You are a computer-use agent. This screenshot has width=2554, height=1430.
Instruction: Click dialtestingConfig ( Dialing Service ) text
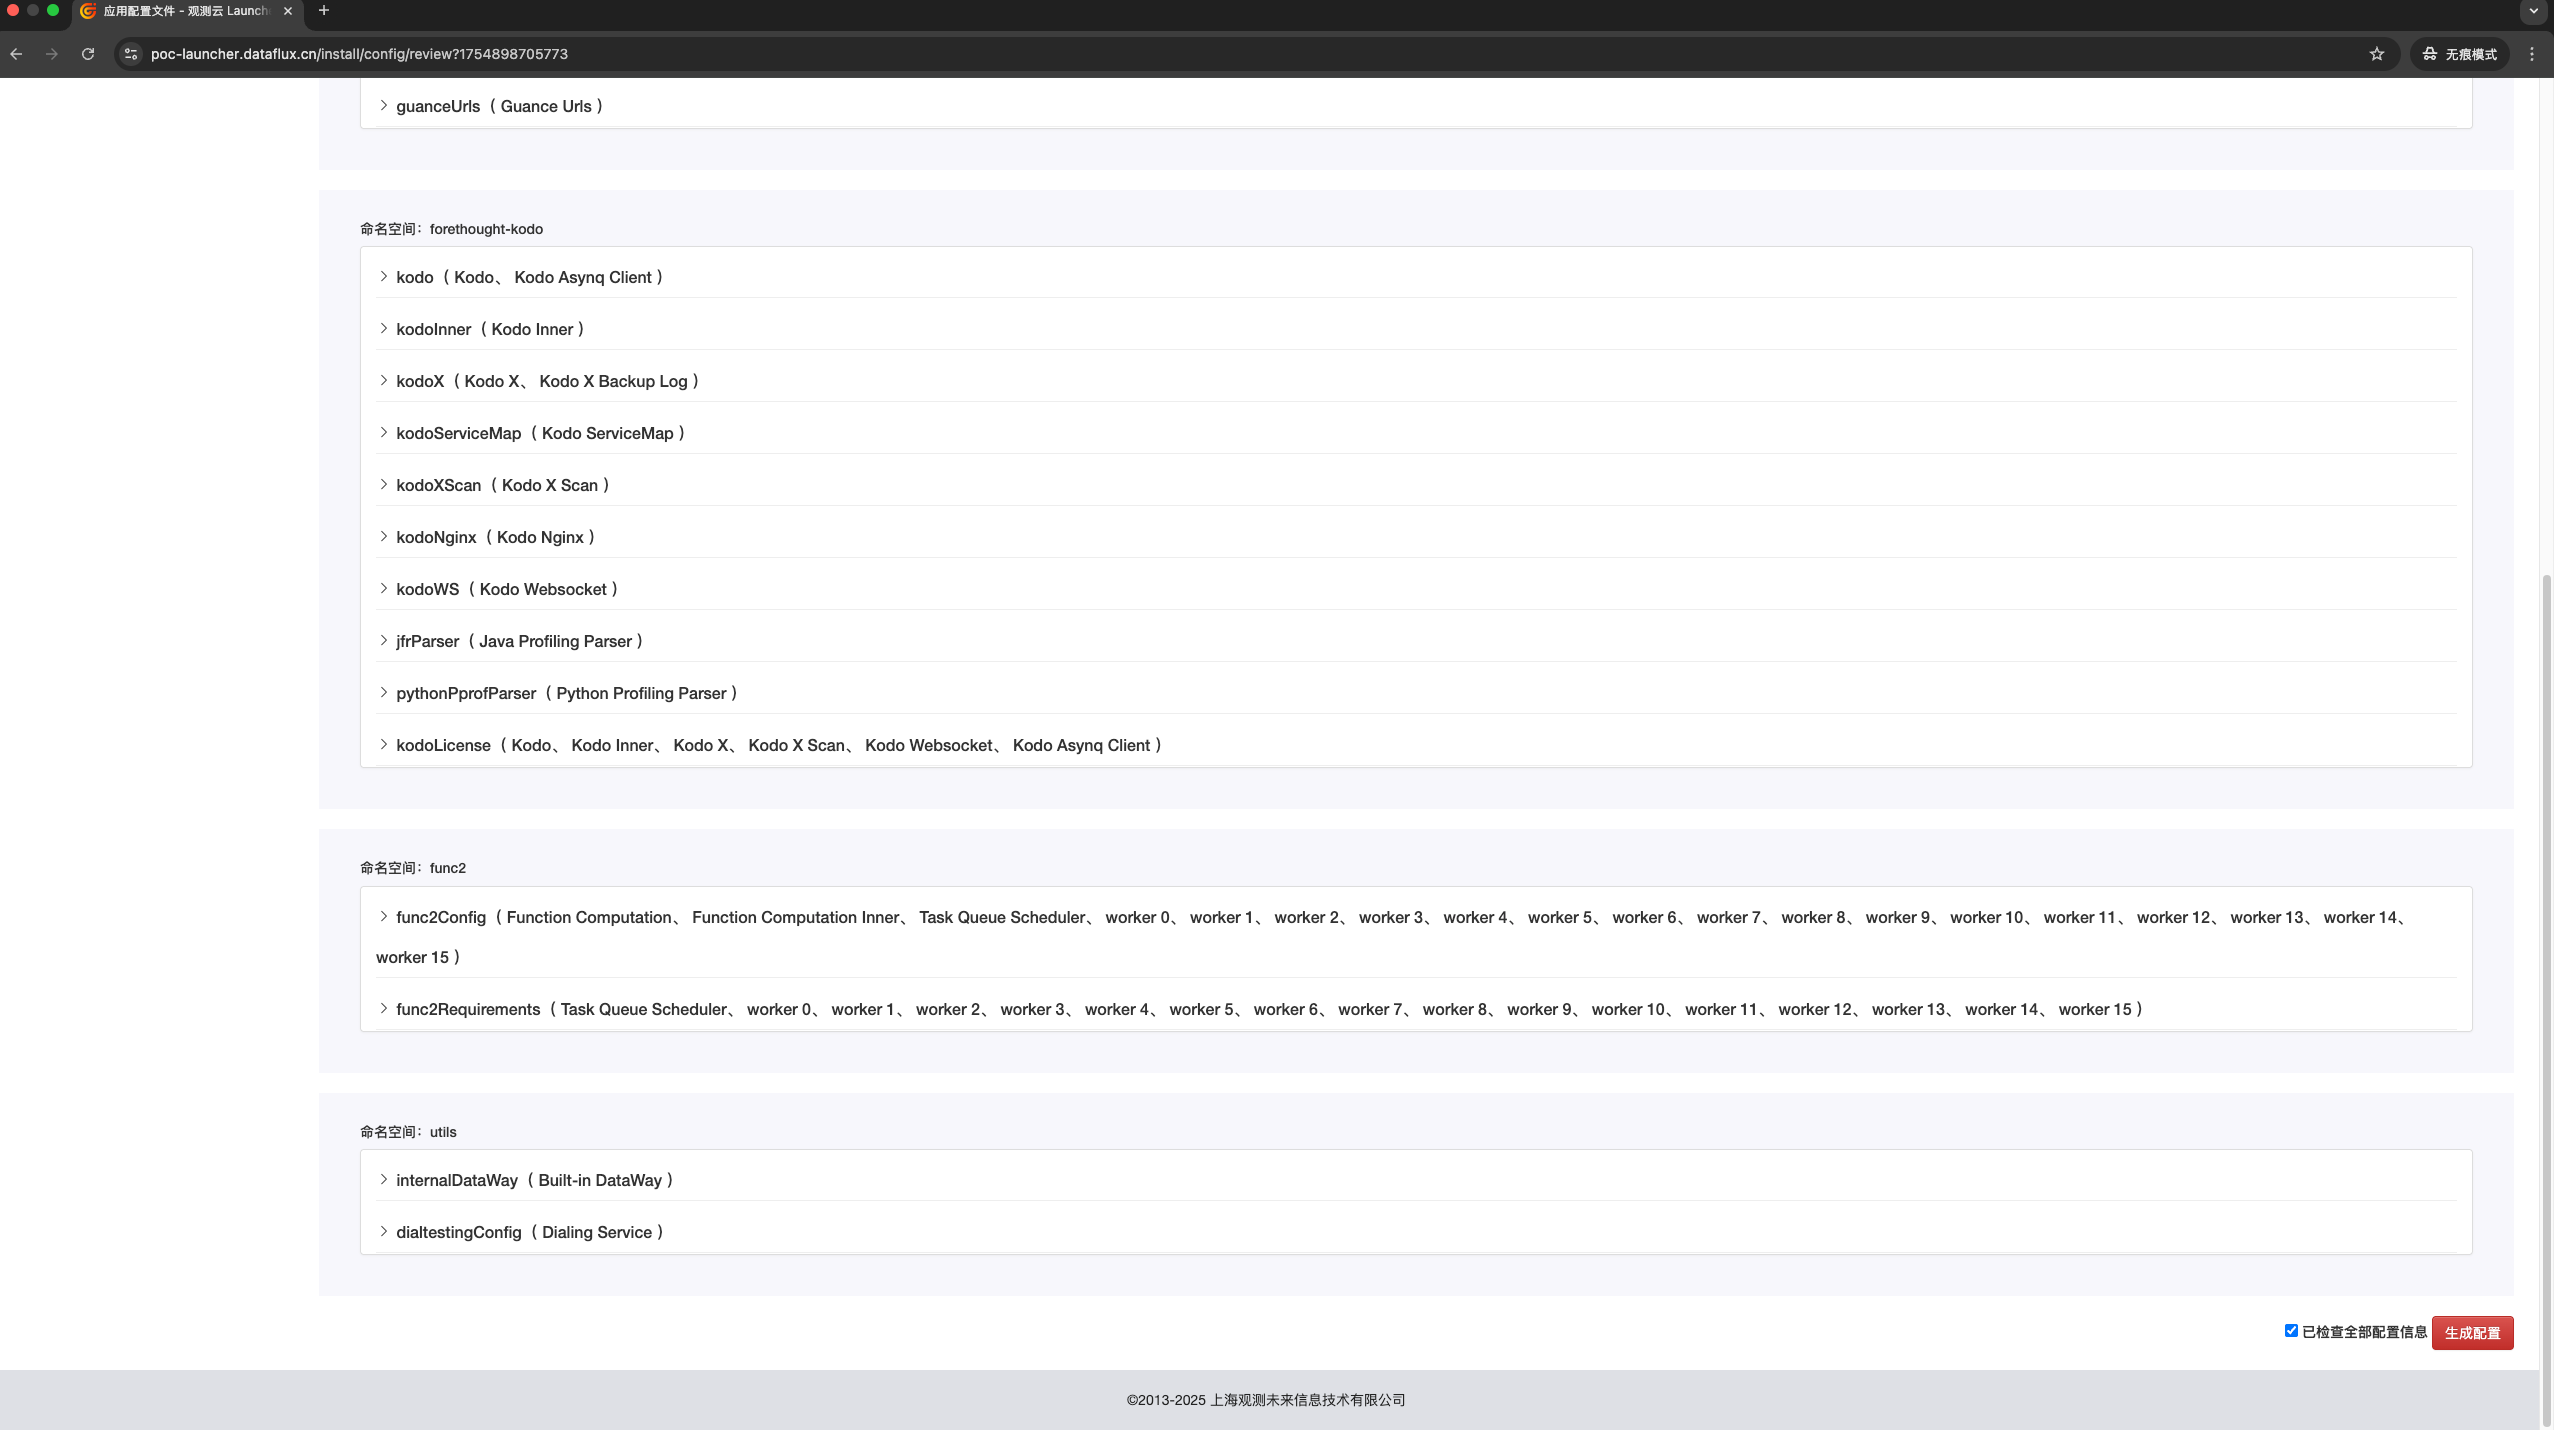[530, 1232]
